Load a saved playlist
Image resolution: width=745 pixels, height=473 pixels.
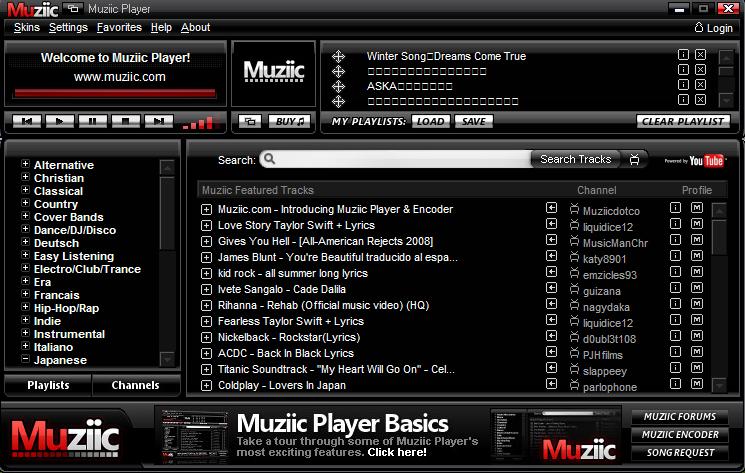pyautogui.click(x=430, y=122)
